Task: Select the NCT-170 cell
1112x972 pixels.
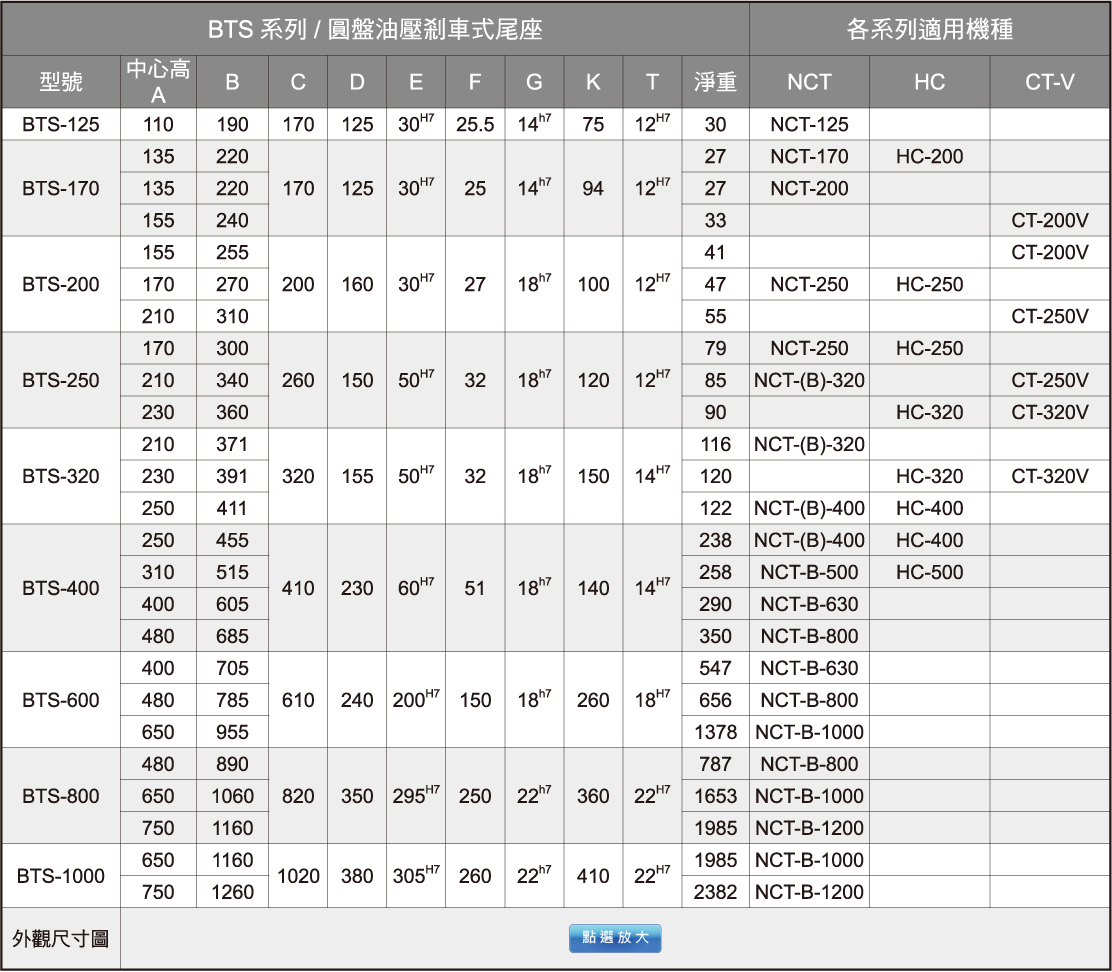Action: pyautogui.click(x=809, y=156)
